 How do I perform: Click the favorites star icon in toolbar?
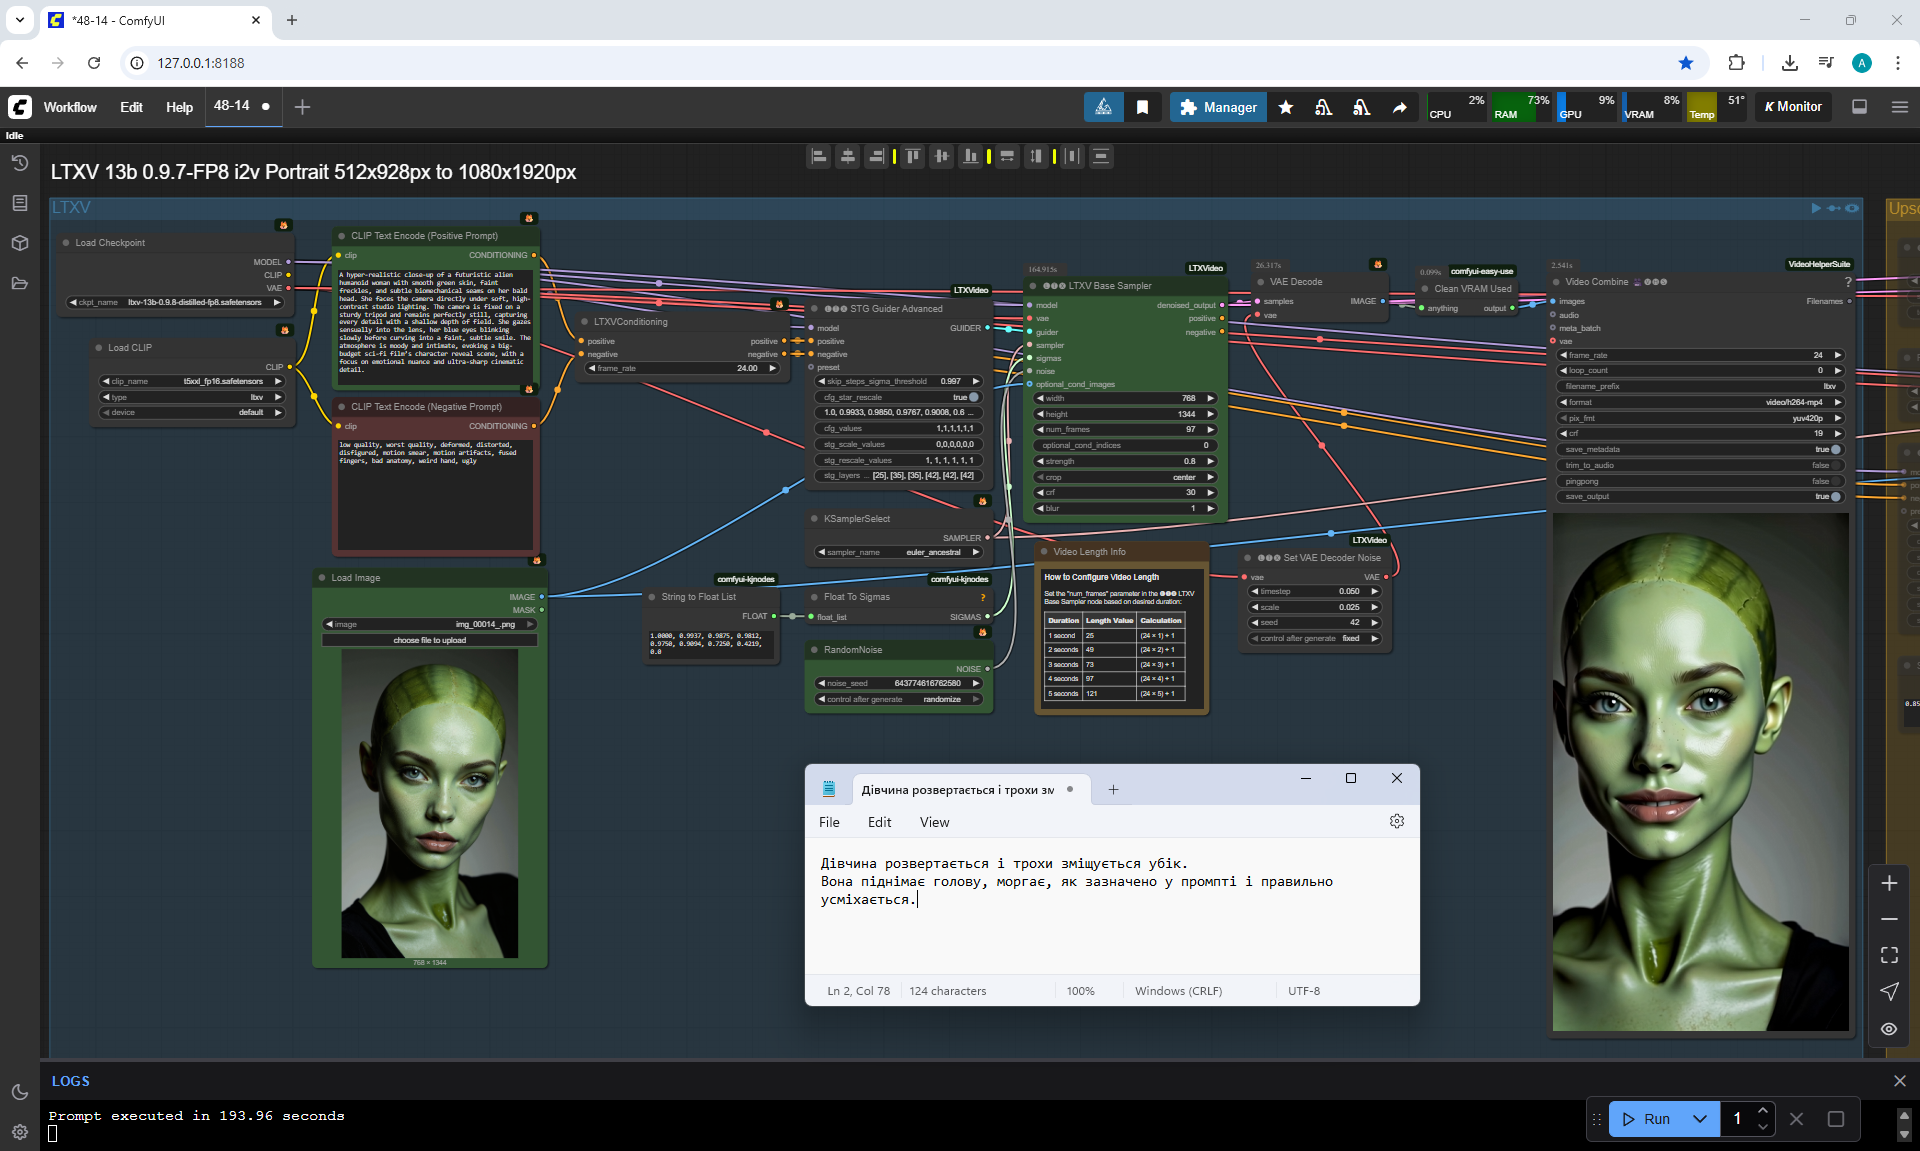point(1286,107)
